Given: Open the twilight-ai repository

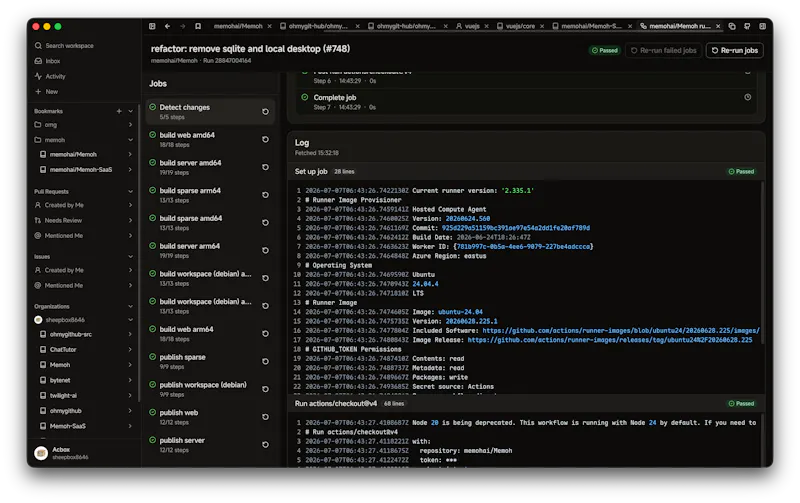Looking at the screenshot, I should click(x=63, y=396).
